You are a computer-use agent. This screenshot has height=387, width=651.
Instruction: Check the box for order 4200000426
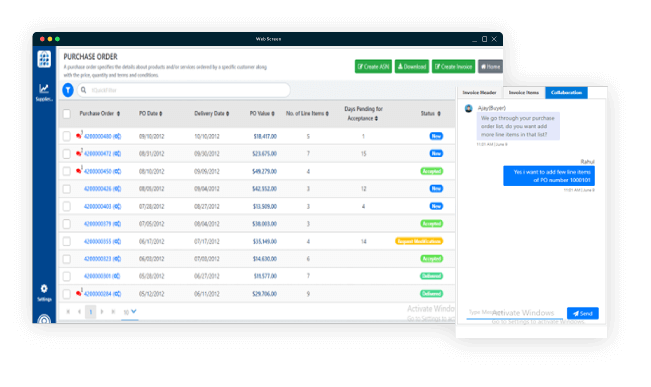(x=66, y=189)
